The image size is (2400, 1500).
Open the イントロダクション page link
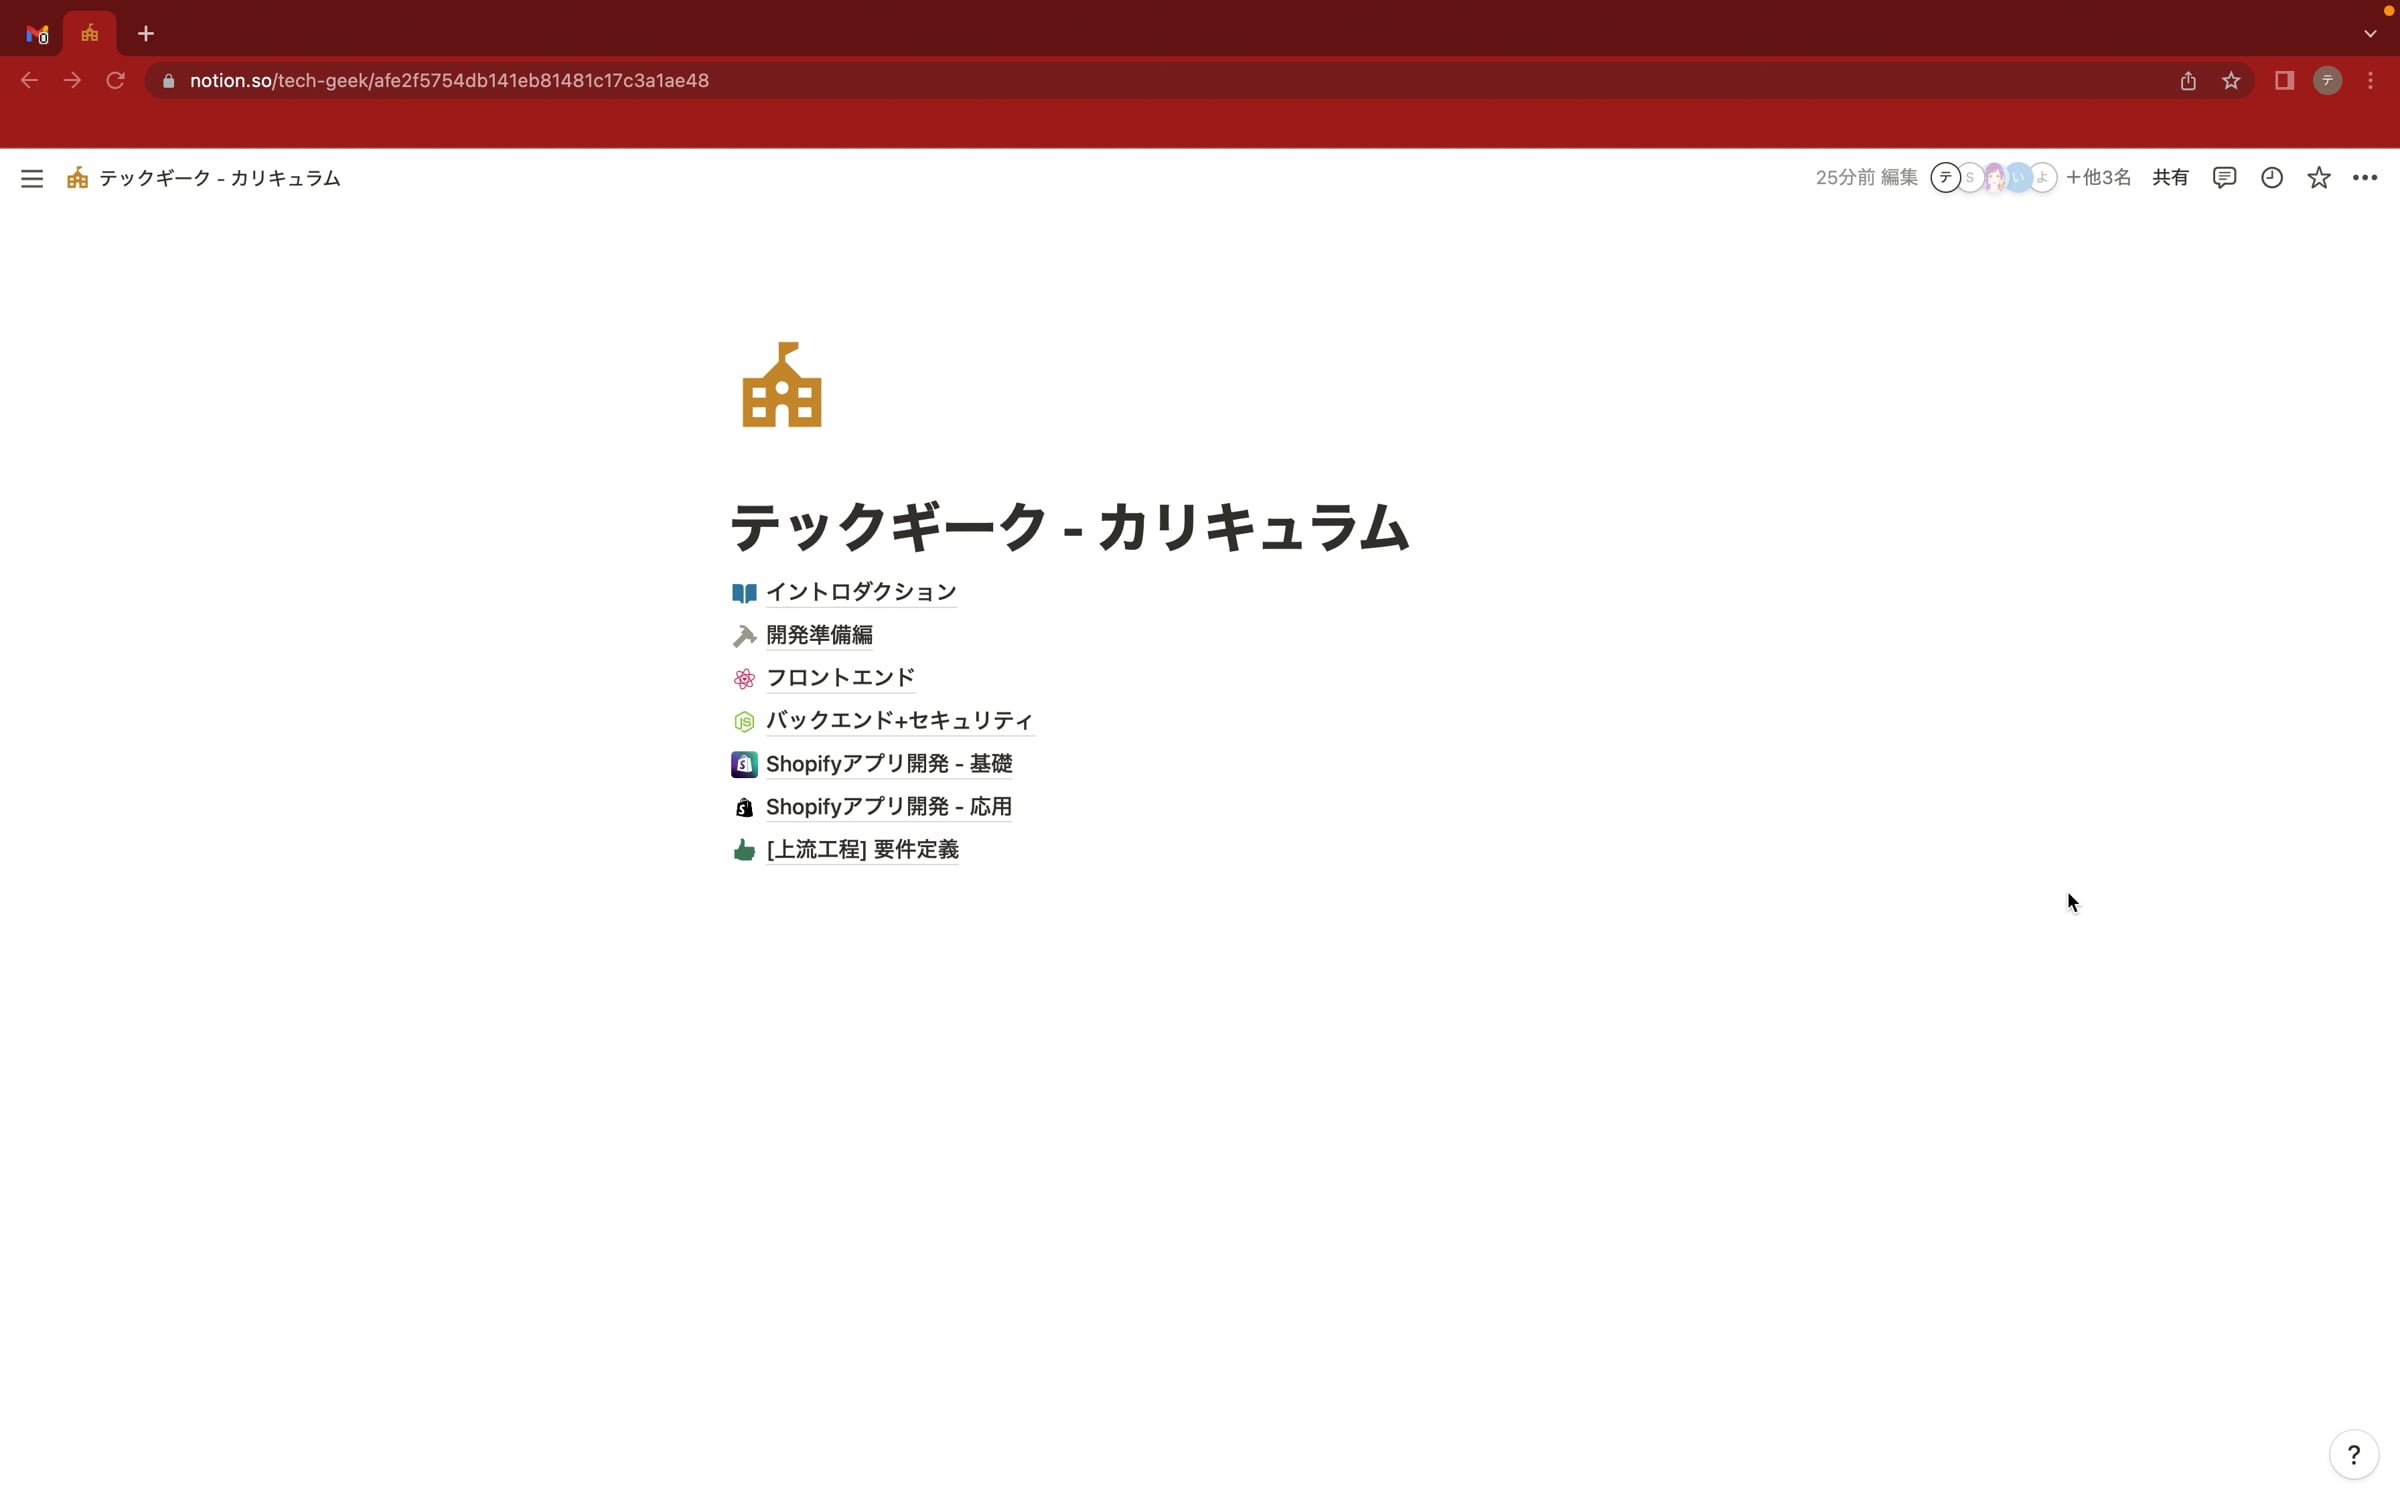click(861, 592)
